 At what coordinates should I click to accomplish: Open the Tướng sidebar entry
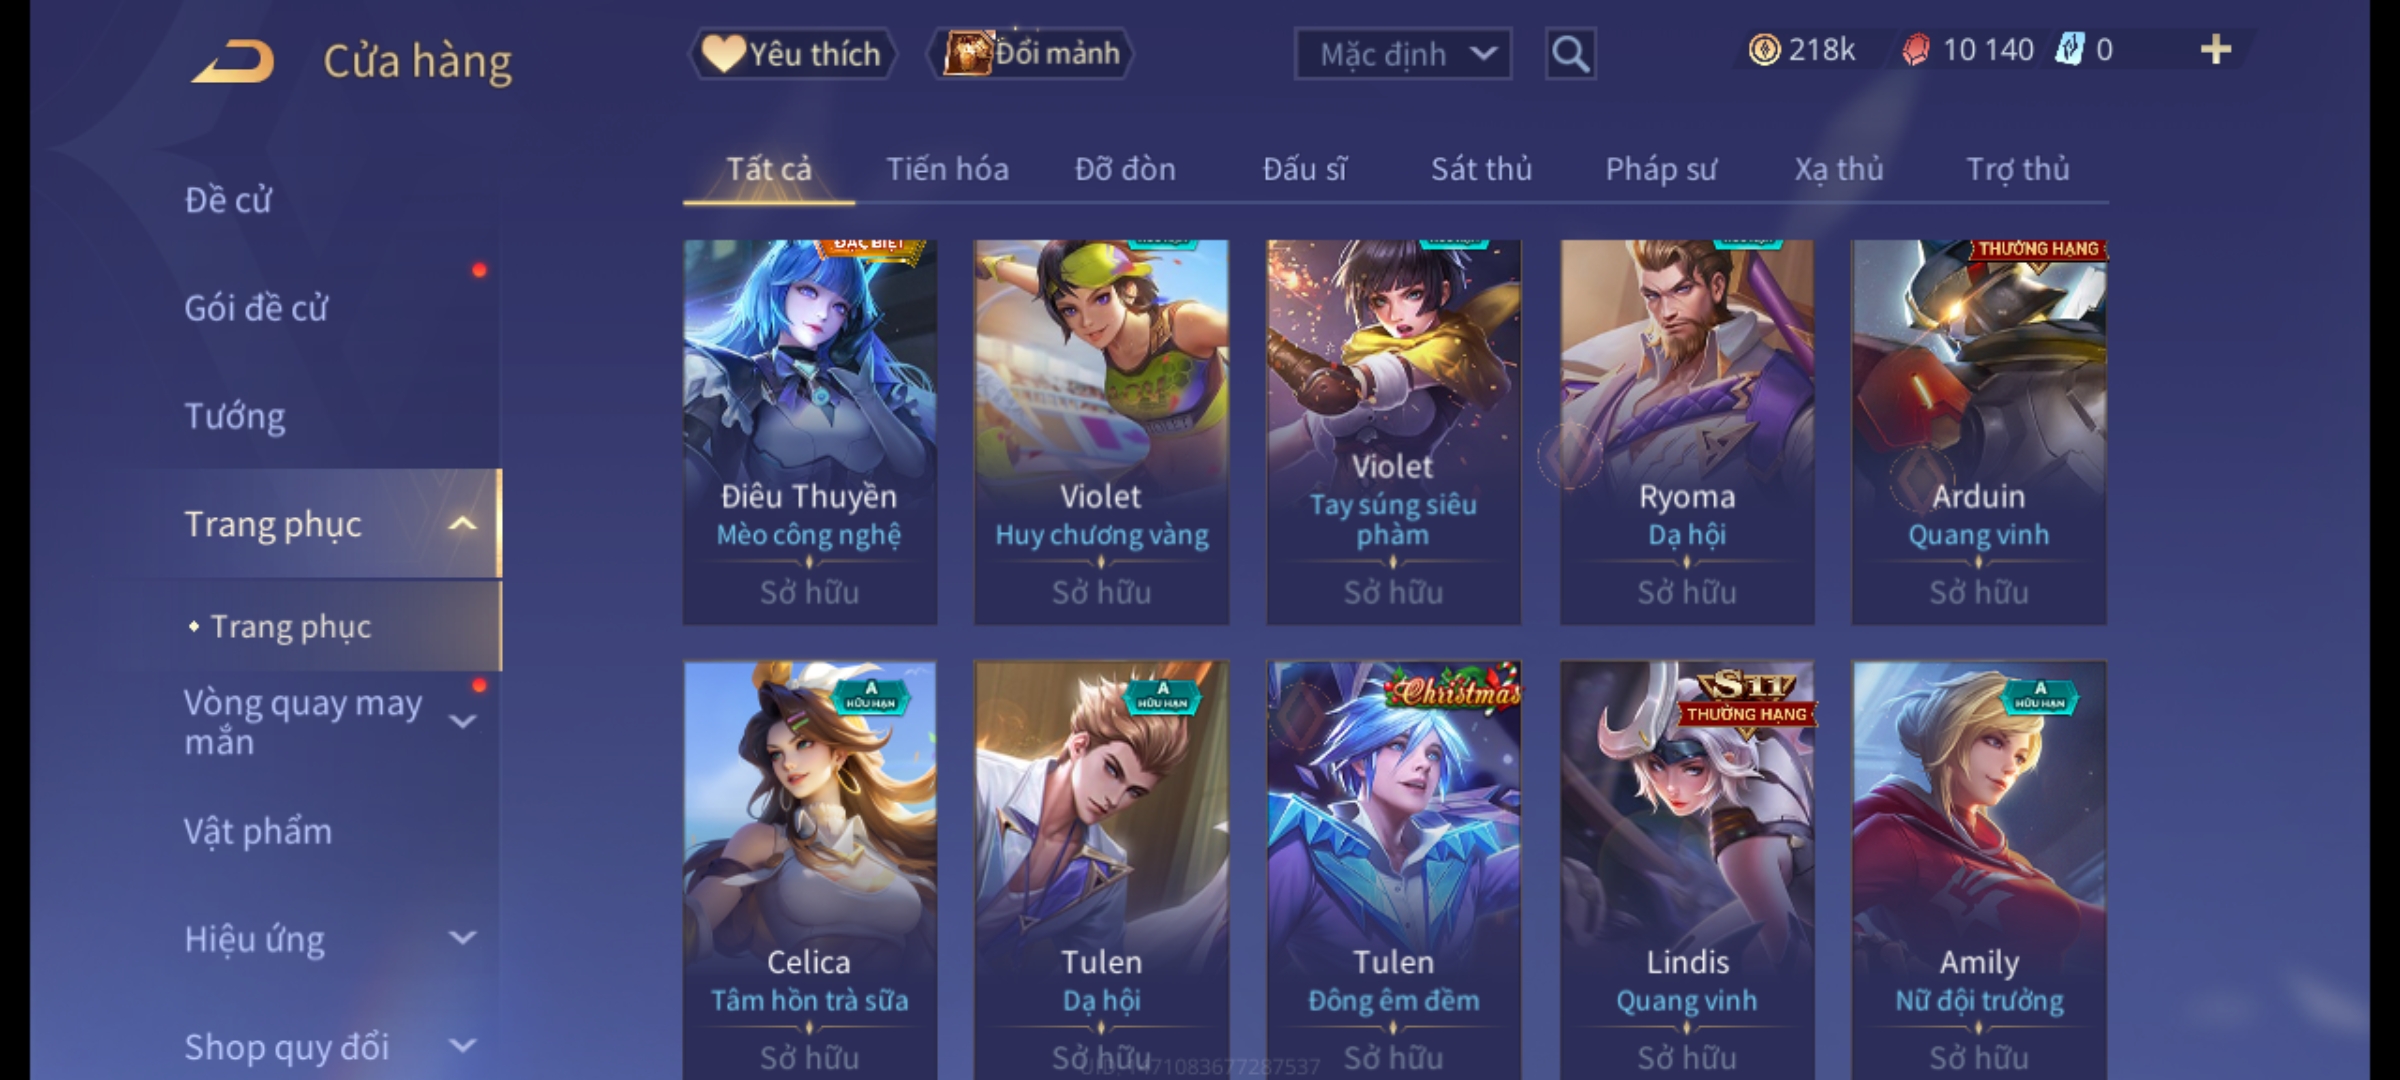tap(235, 416)
